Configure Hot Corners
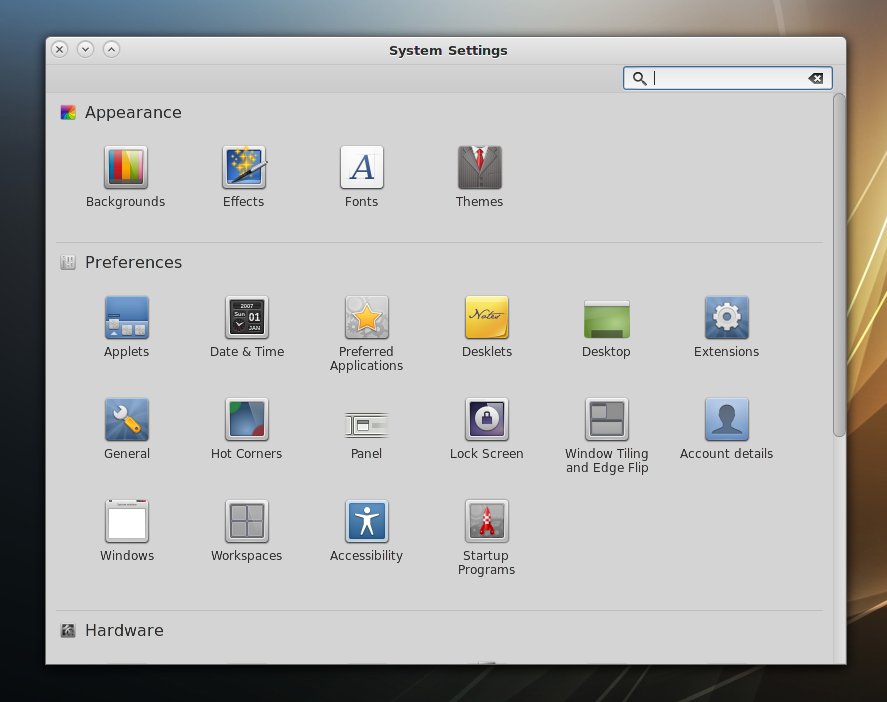 click(x=247, y=420)
